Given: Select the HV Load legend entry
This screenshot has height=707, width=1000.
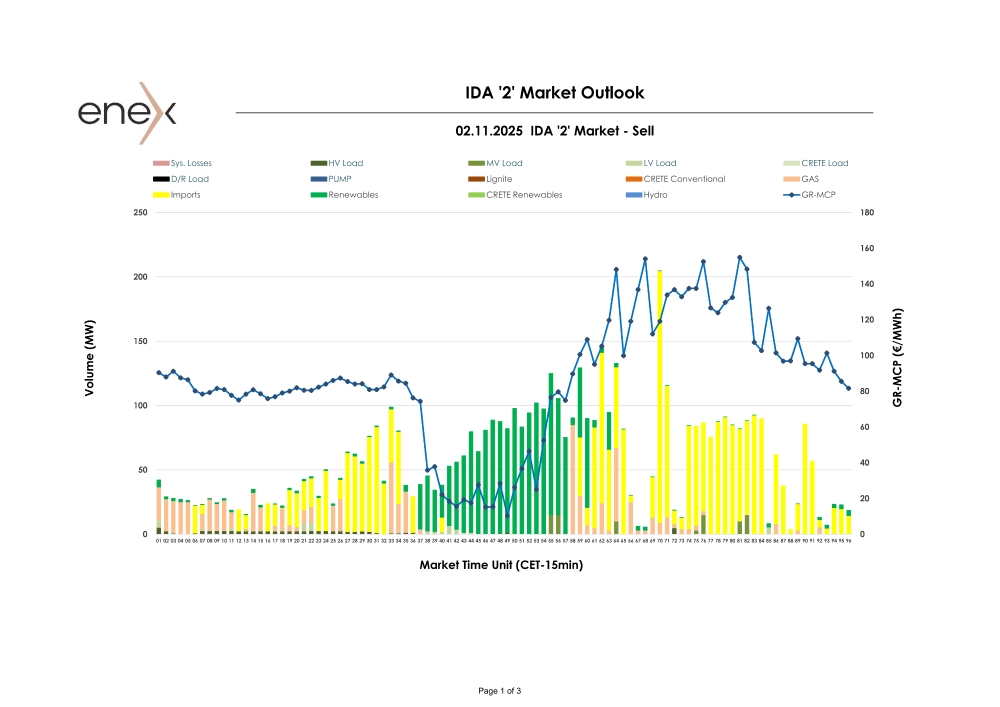Looking at the screenshot, I should click(x=345, y=163).
